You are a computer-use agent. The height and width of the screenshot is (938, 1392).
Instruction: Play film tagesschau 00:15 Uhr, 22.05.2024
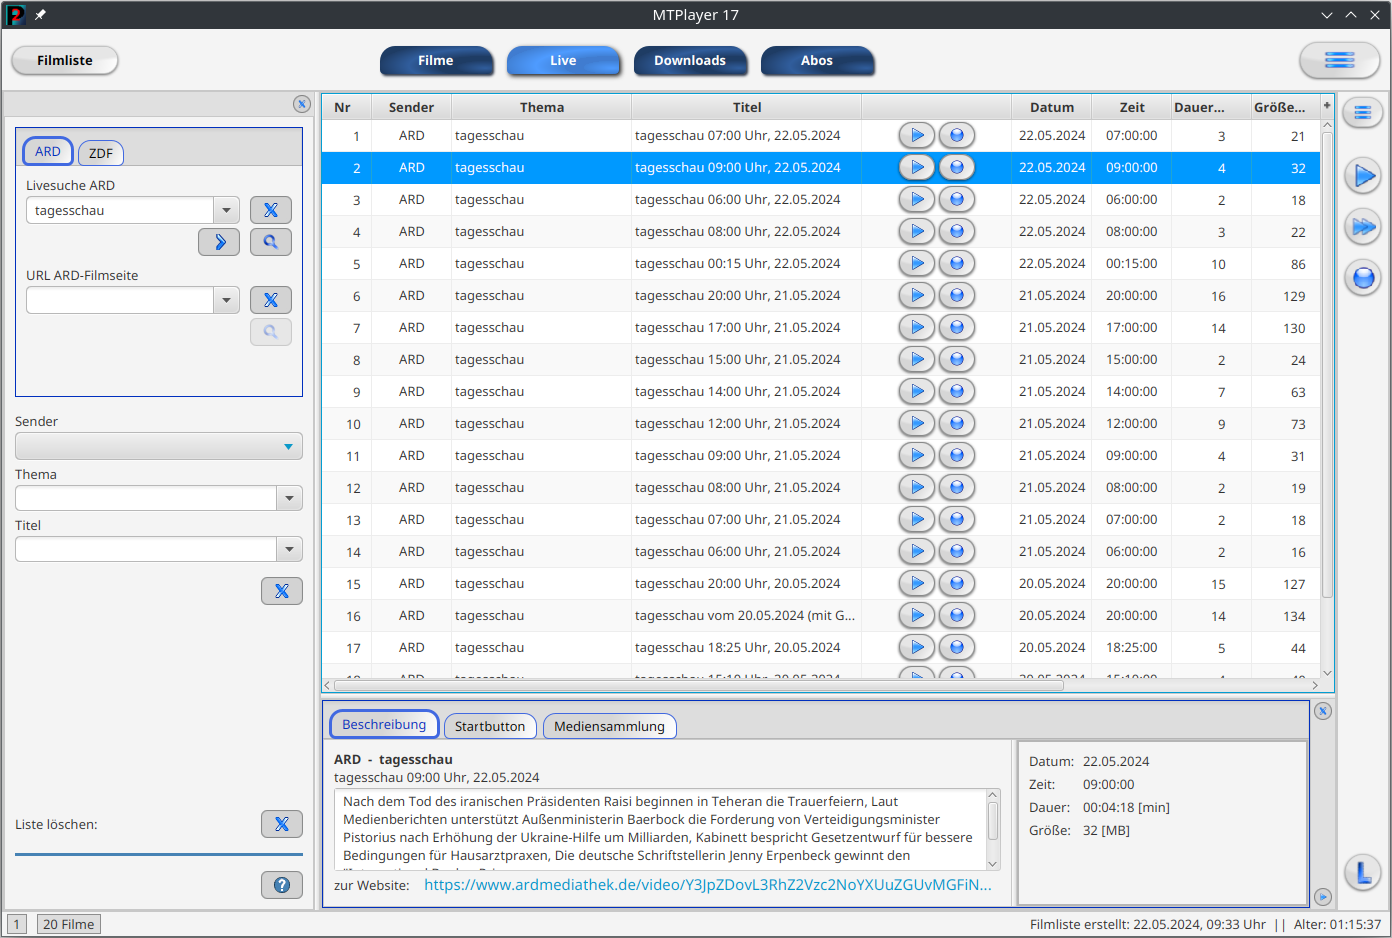917,263
